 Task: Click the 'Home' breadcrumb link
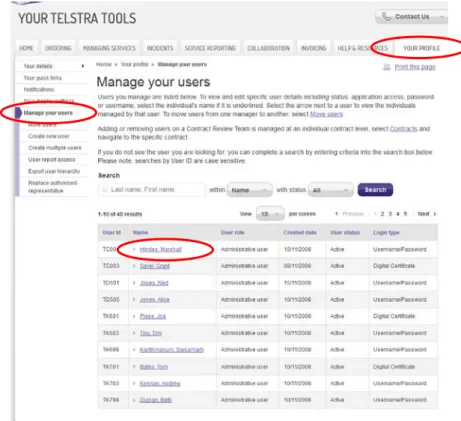[104, 64]
